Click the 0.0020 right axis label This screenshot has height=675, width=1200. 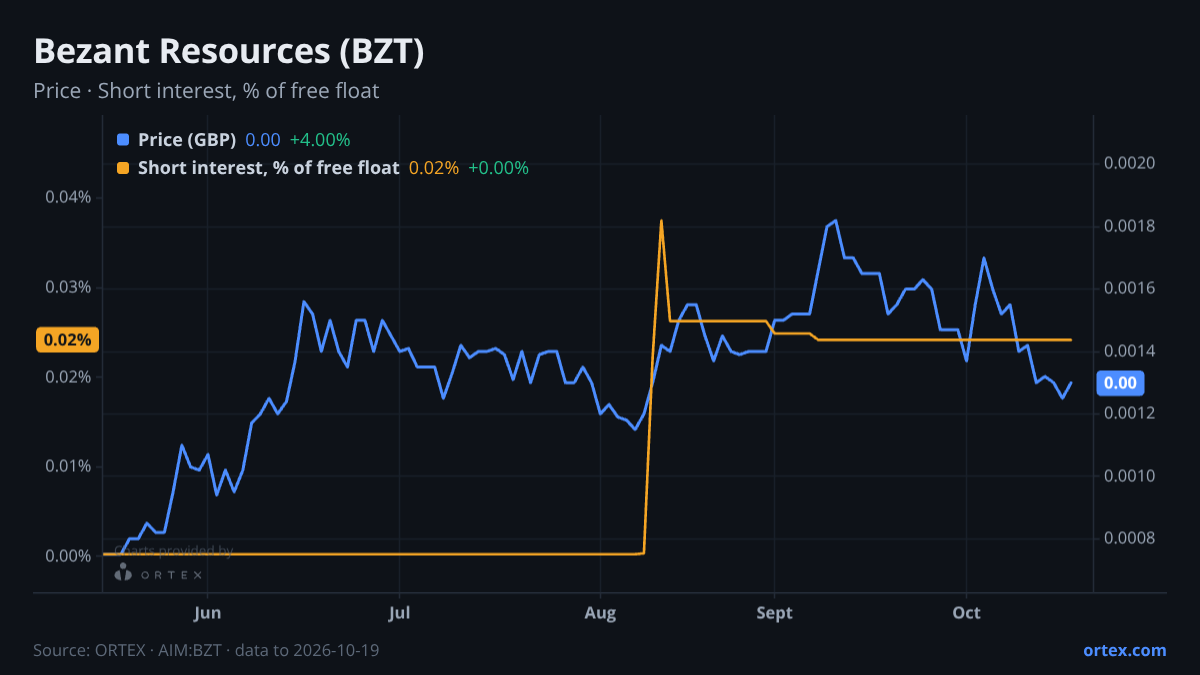(x=1129, y=163)
